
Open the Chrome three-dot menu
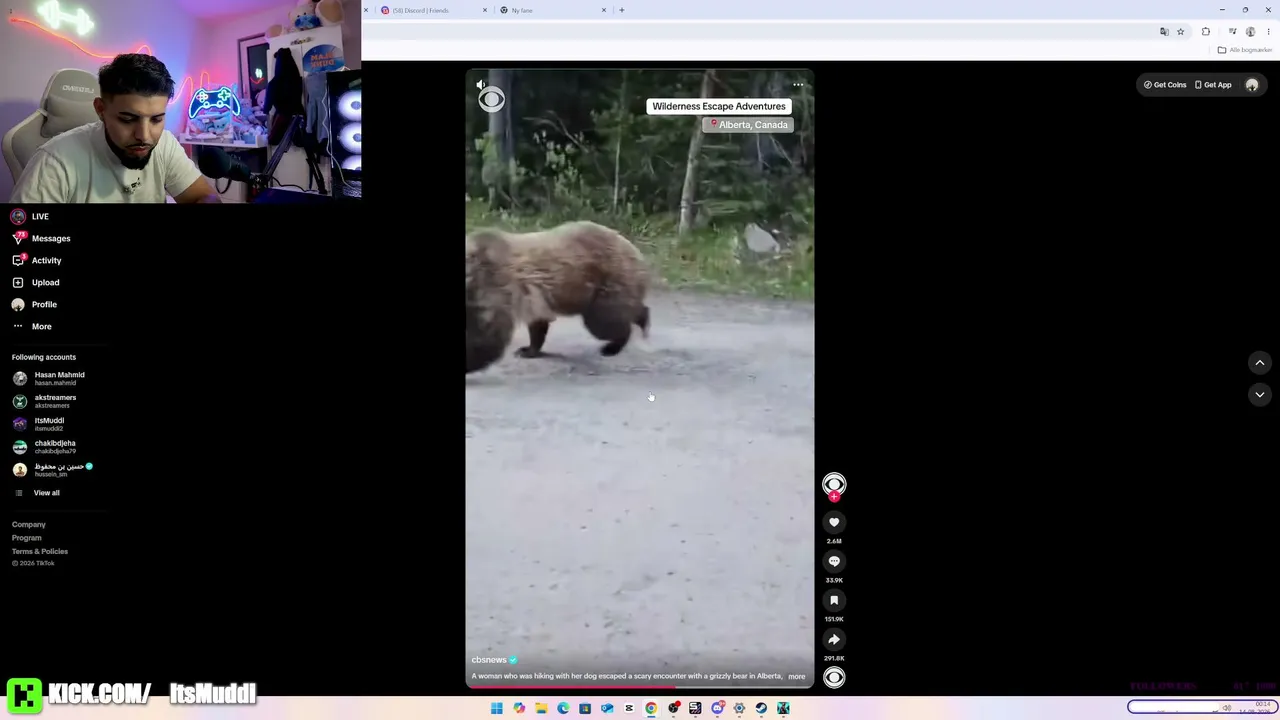pyautogui.click(x=1268, y=32)
